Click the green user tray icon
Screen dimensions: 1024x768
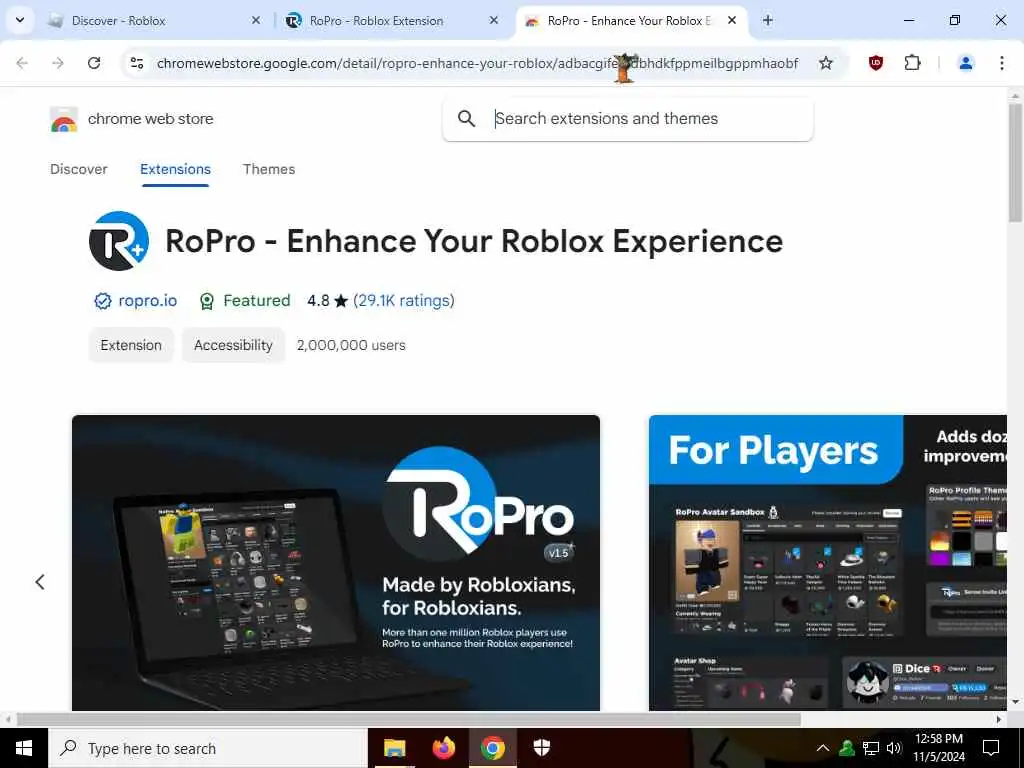click(847, 748)
